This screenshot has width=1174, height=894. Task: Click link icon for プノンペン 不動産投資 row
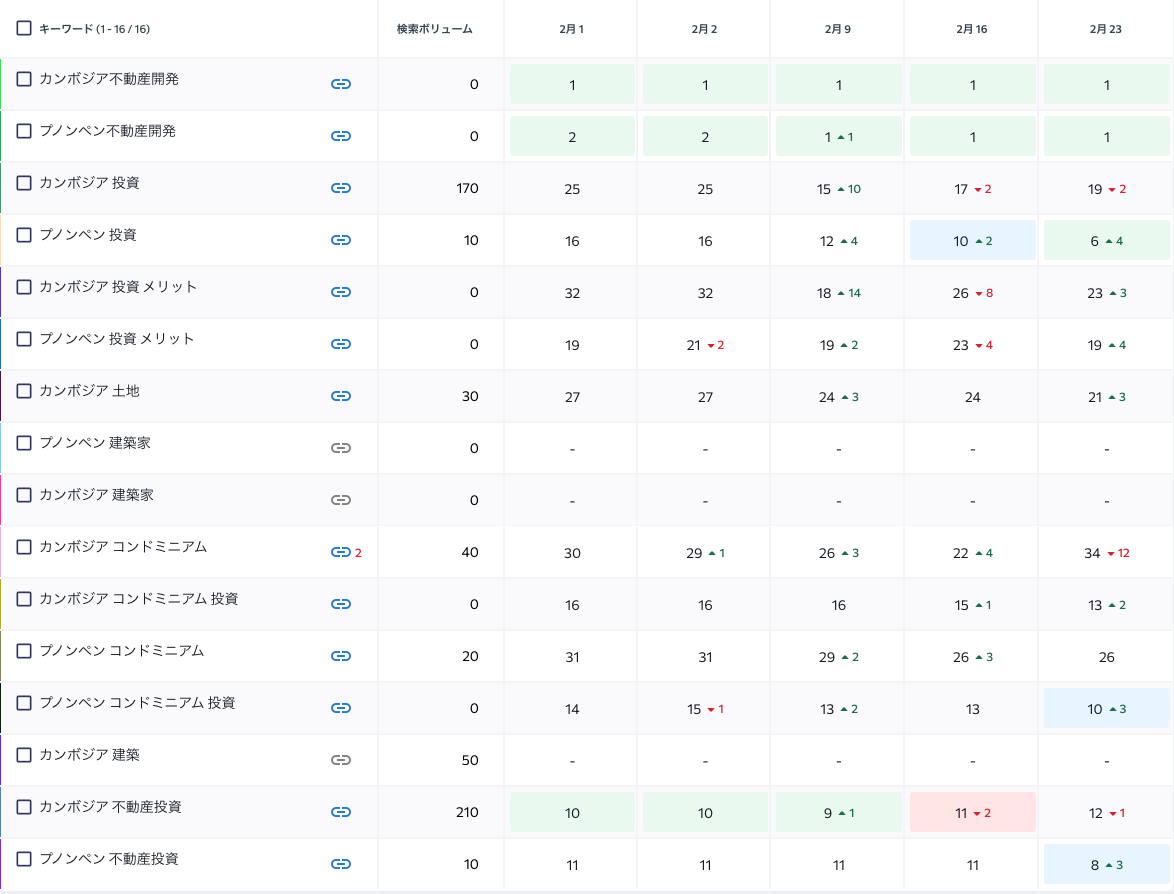(341, 864)
